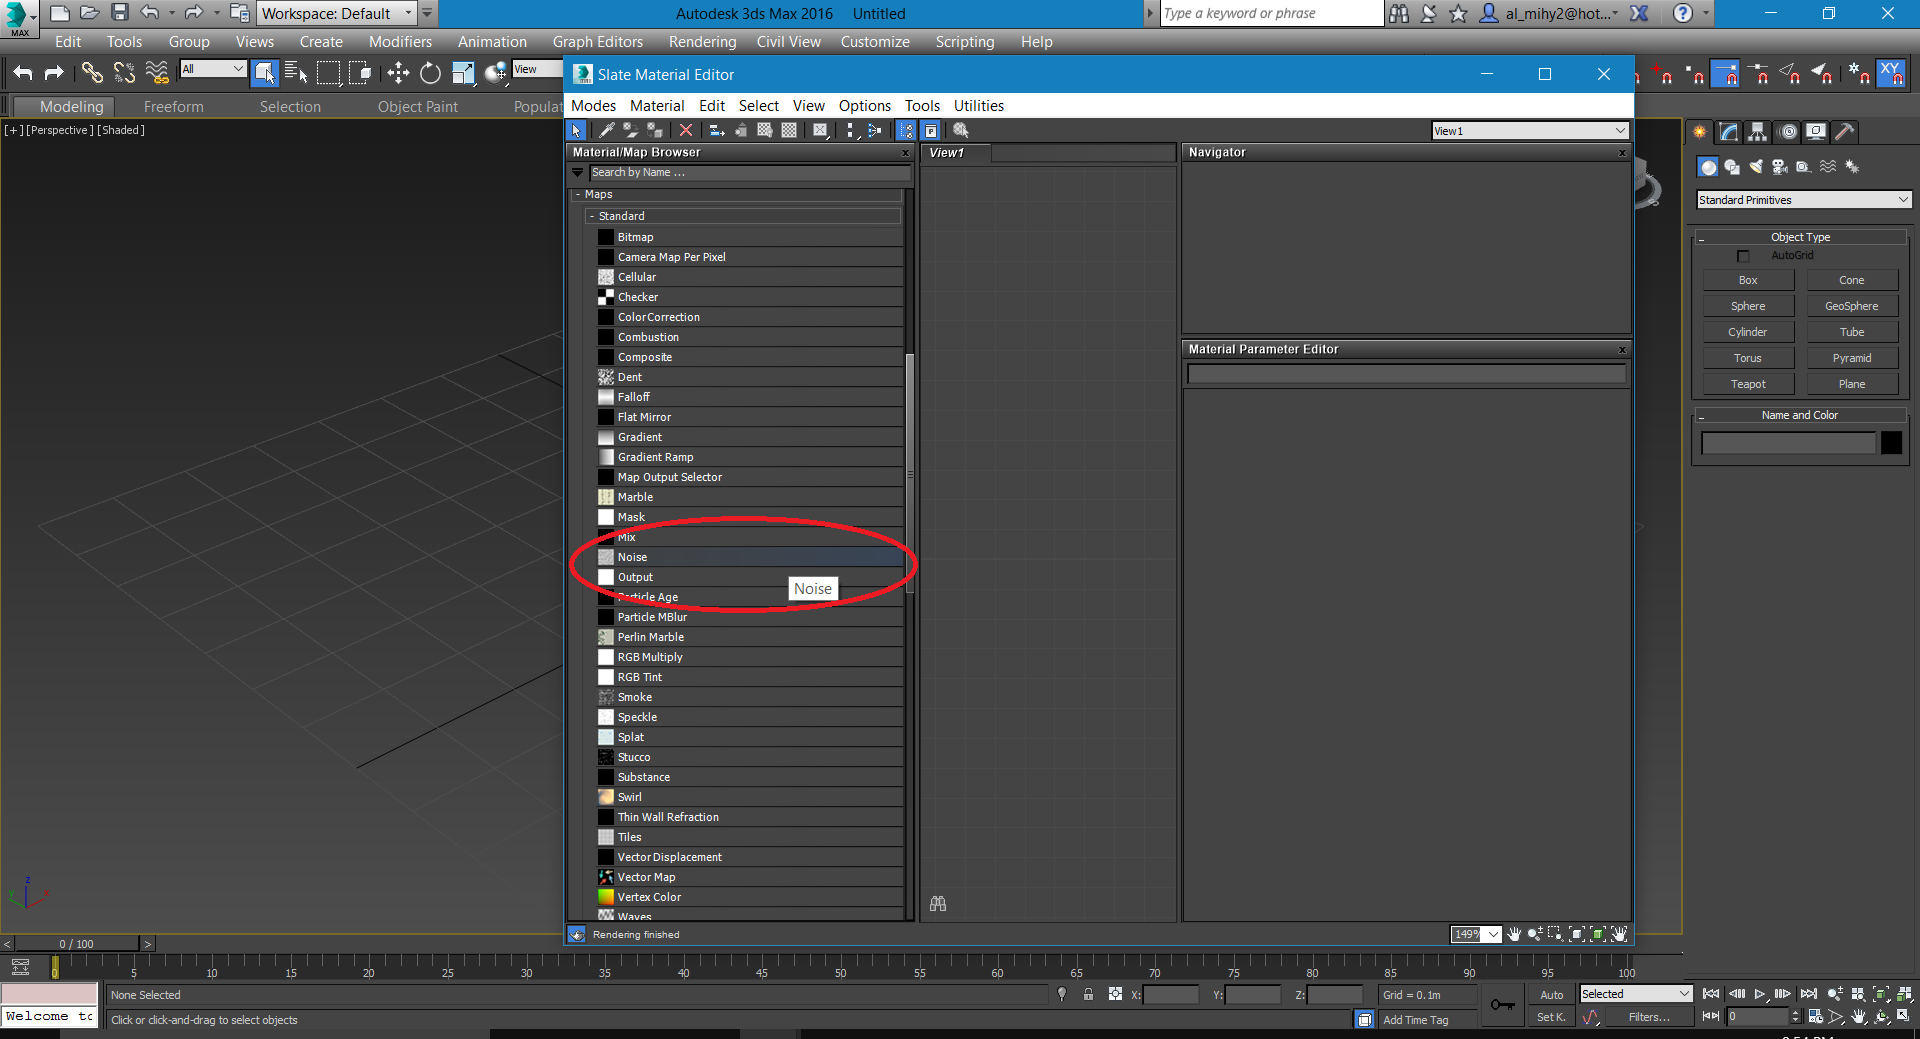1920x1039 pixels.
Task: Click the Select and Link chain icon
Action: 92,72
